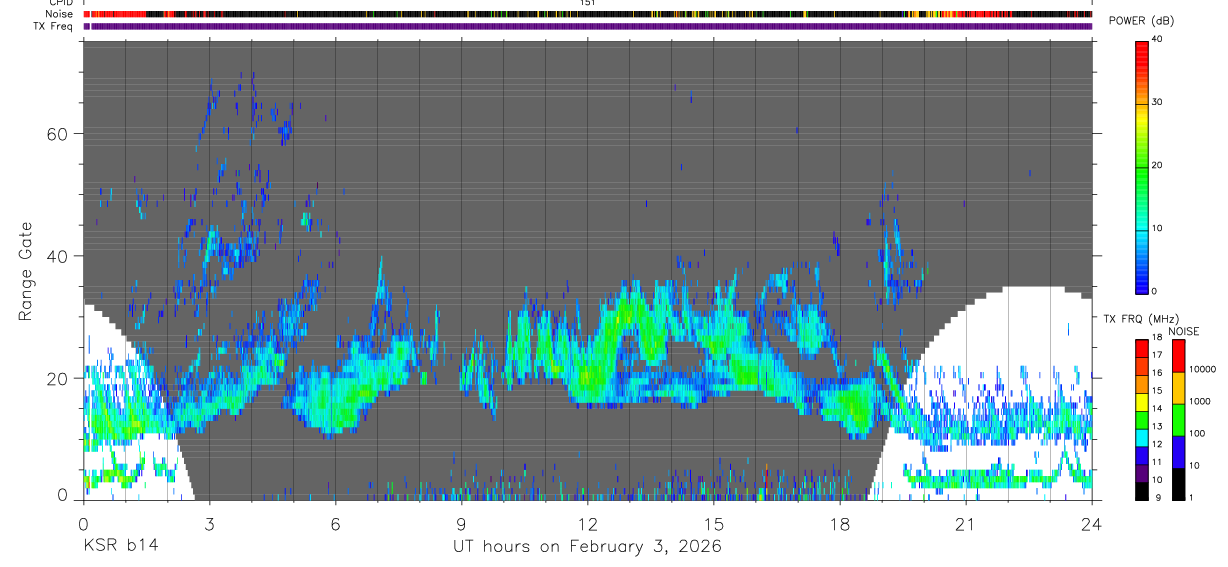Click the 18 tick on UT hours axis
Image resolution: width=1228 pixels, height=567 pixels.
click(840, 523)
